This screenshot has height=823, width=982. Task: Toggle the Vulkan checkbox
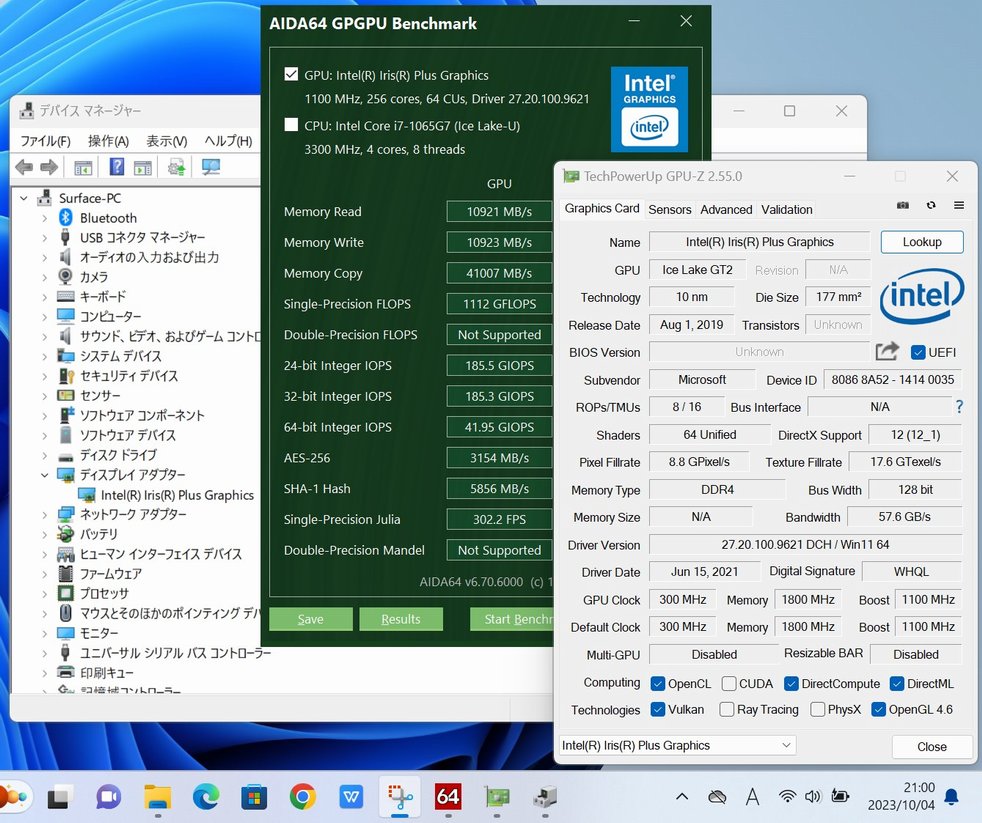pos(658,709)
